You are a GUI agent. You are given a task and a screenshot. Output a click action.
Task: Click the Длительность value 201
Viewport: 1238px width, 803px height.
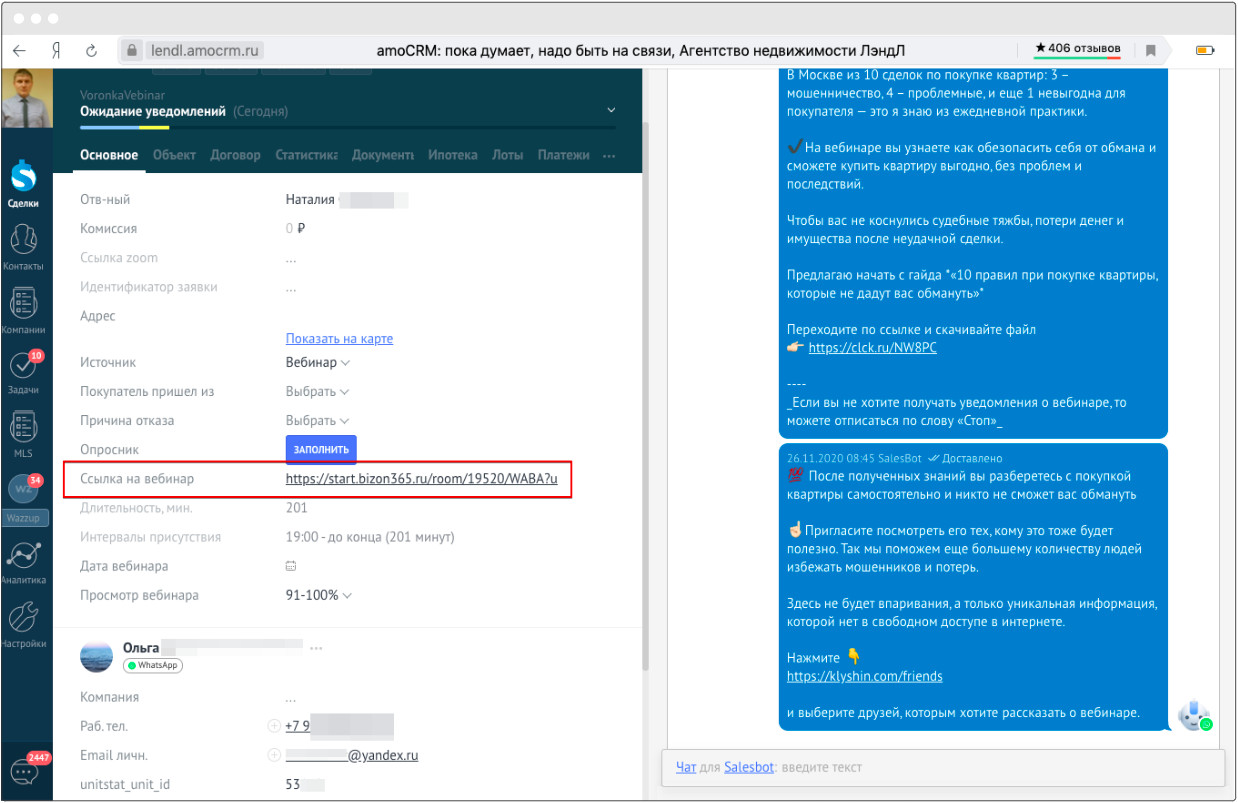pyautogui.click(x=296, y=508)
